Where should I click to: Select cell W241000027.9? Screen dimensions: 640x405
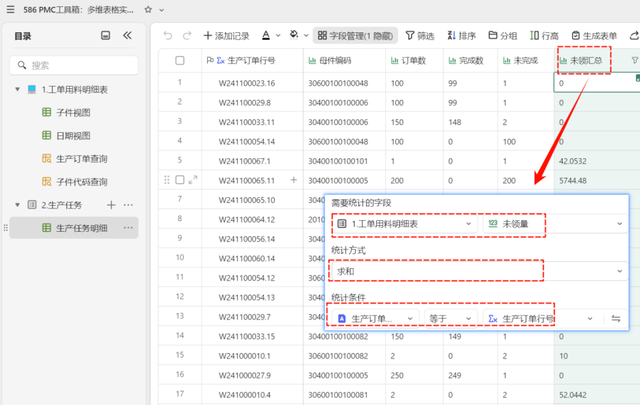252,375
